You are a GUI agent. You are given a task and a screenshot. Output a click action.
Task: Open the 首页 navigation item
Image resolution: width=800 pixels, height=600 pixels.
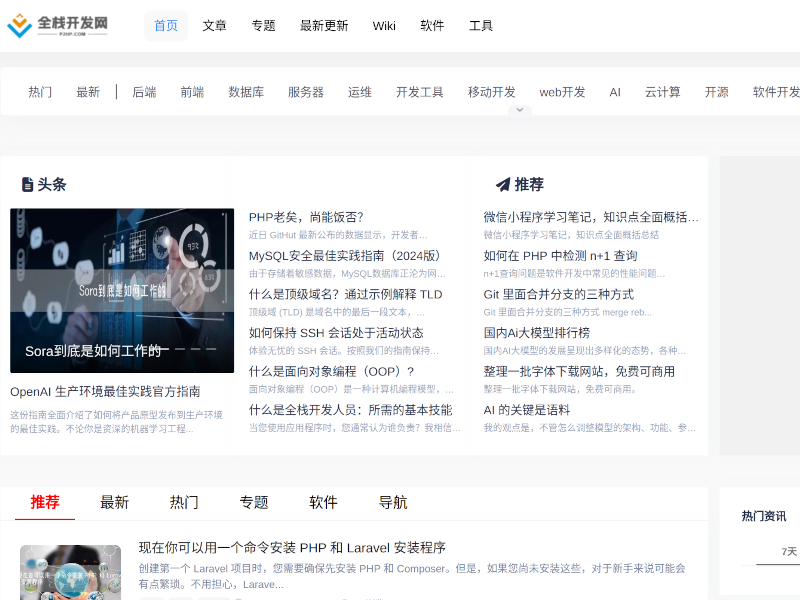click(x=166, y=26)
